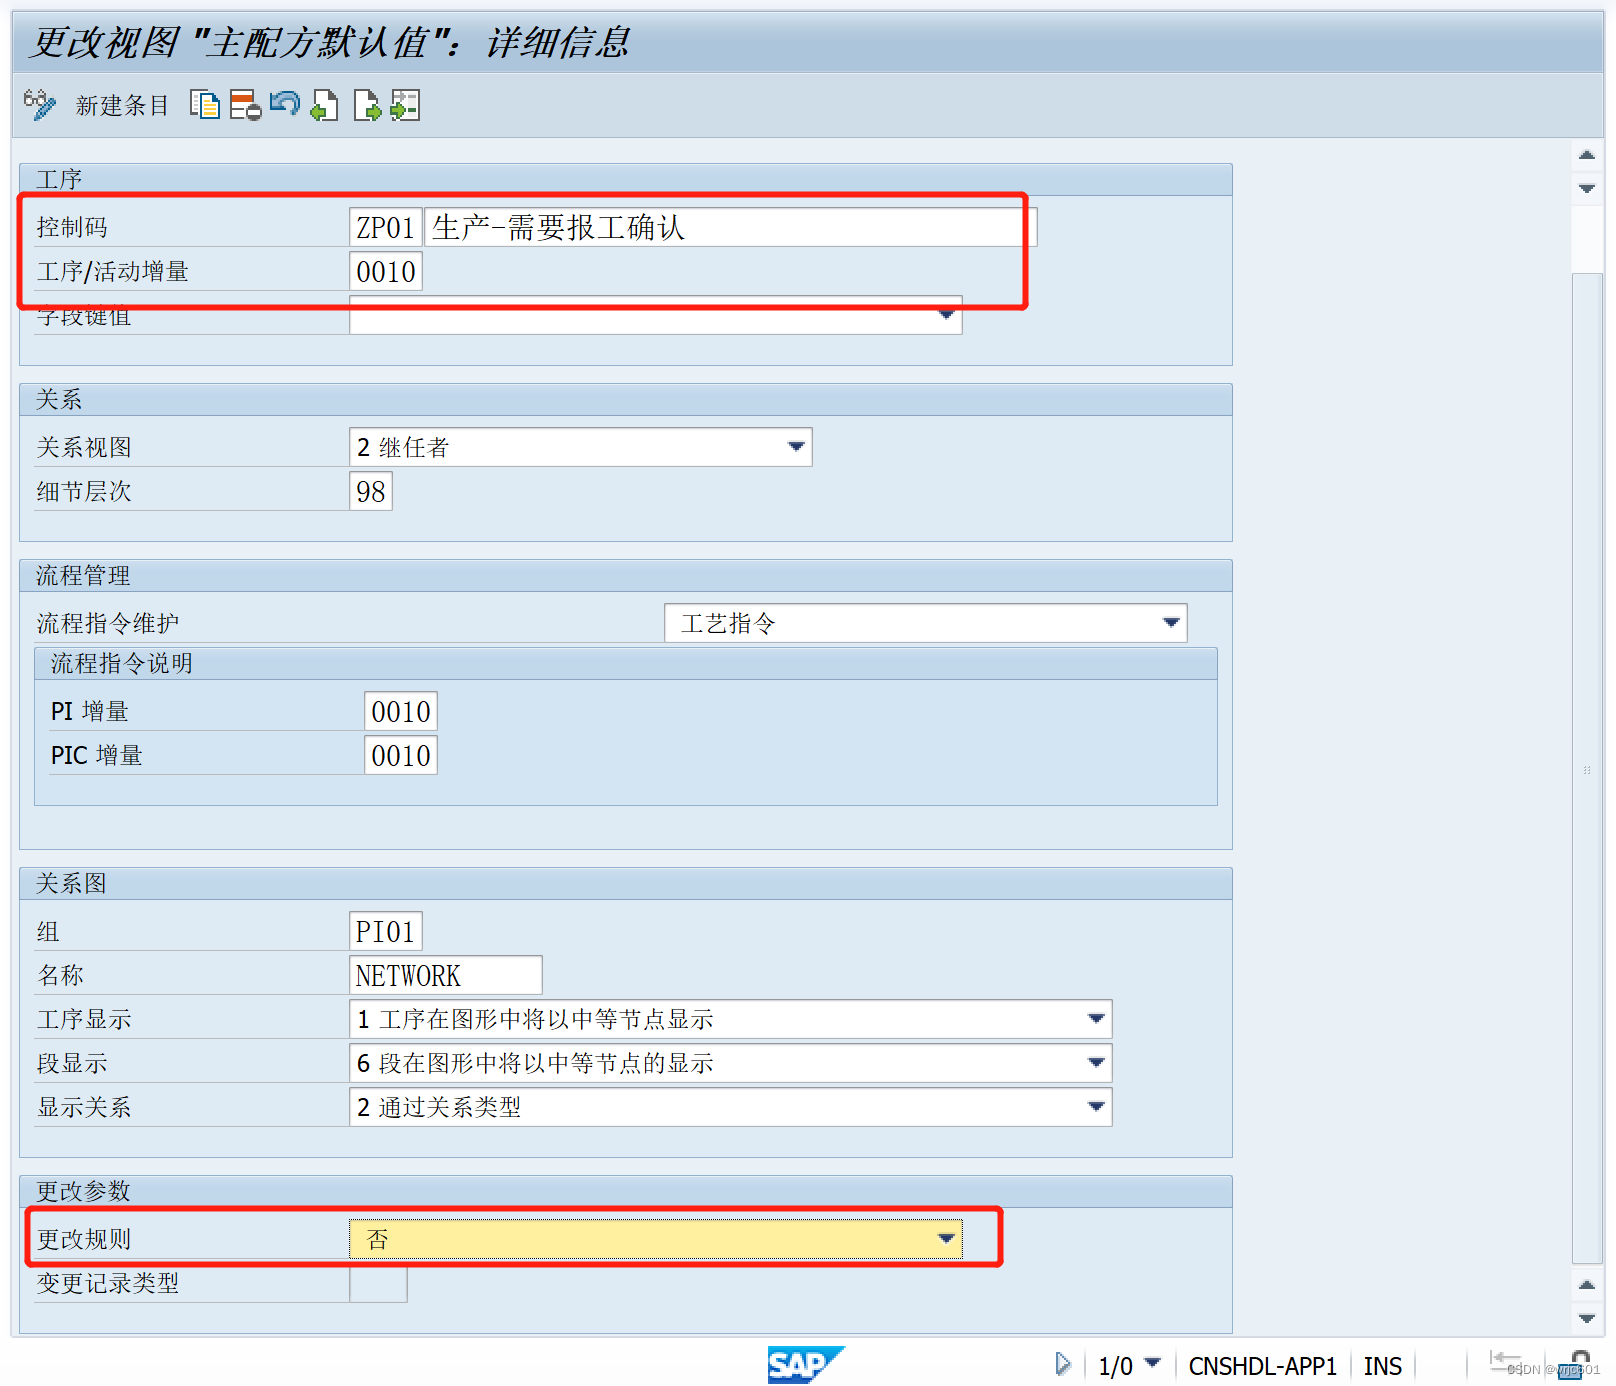Click the SAP logo in the status bar

pyautogui.click(x=806, y=1365)
